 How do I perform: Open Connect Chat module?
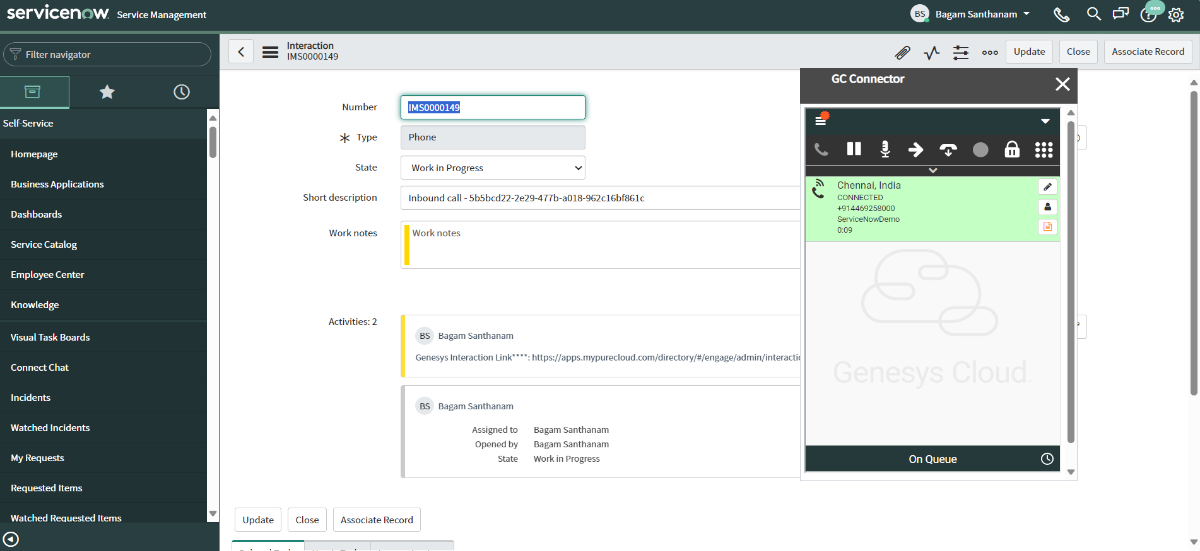coord(40,367)
